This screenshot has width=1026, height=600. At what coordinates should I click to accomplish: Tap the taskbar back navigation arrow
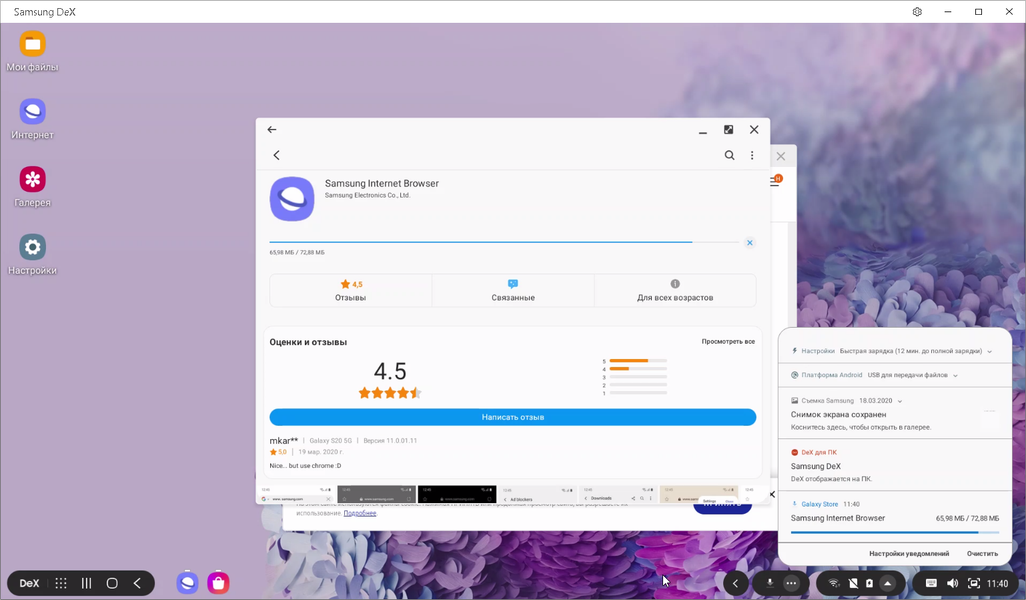(x=137, y=583)
